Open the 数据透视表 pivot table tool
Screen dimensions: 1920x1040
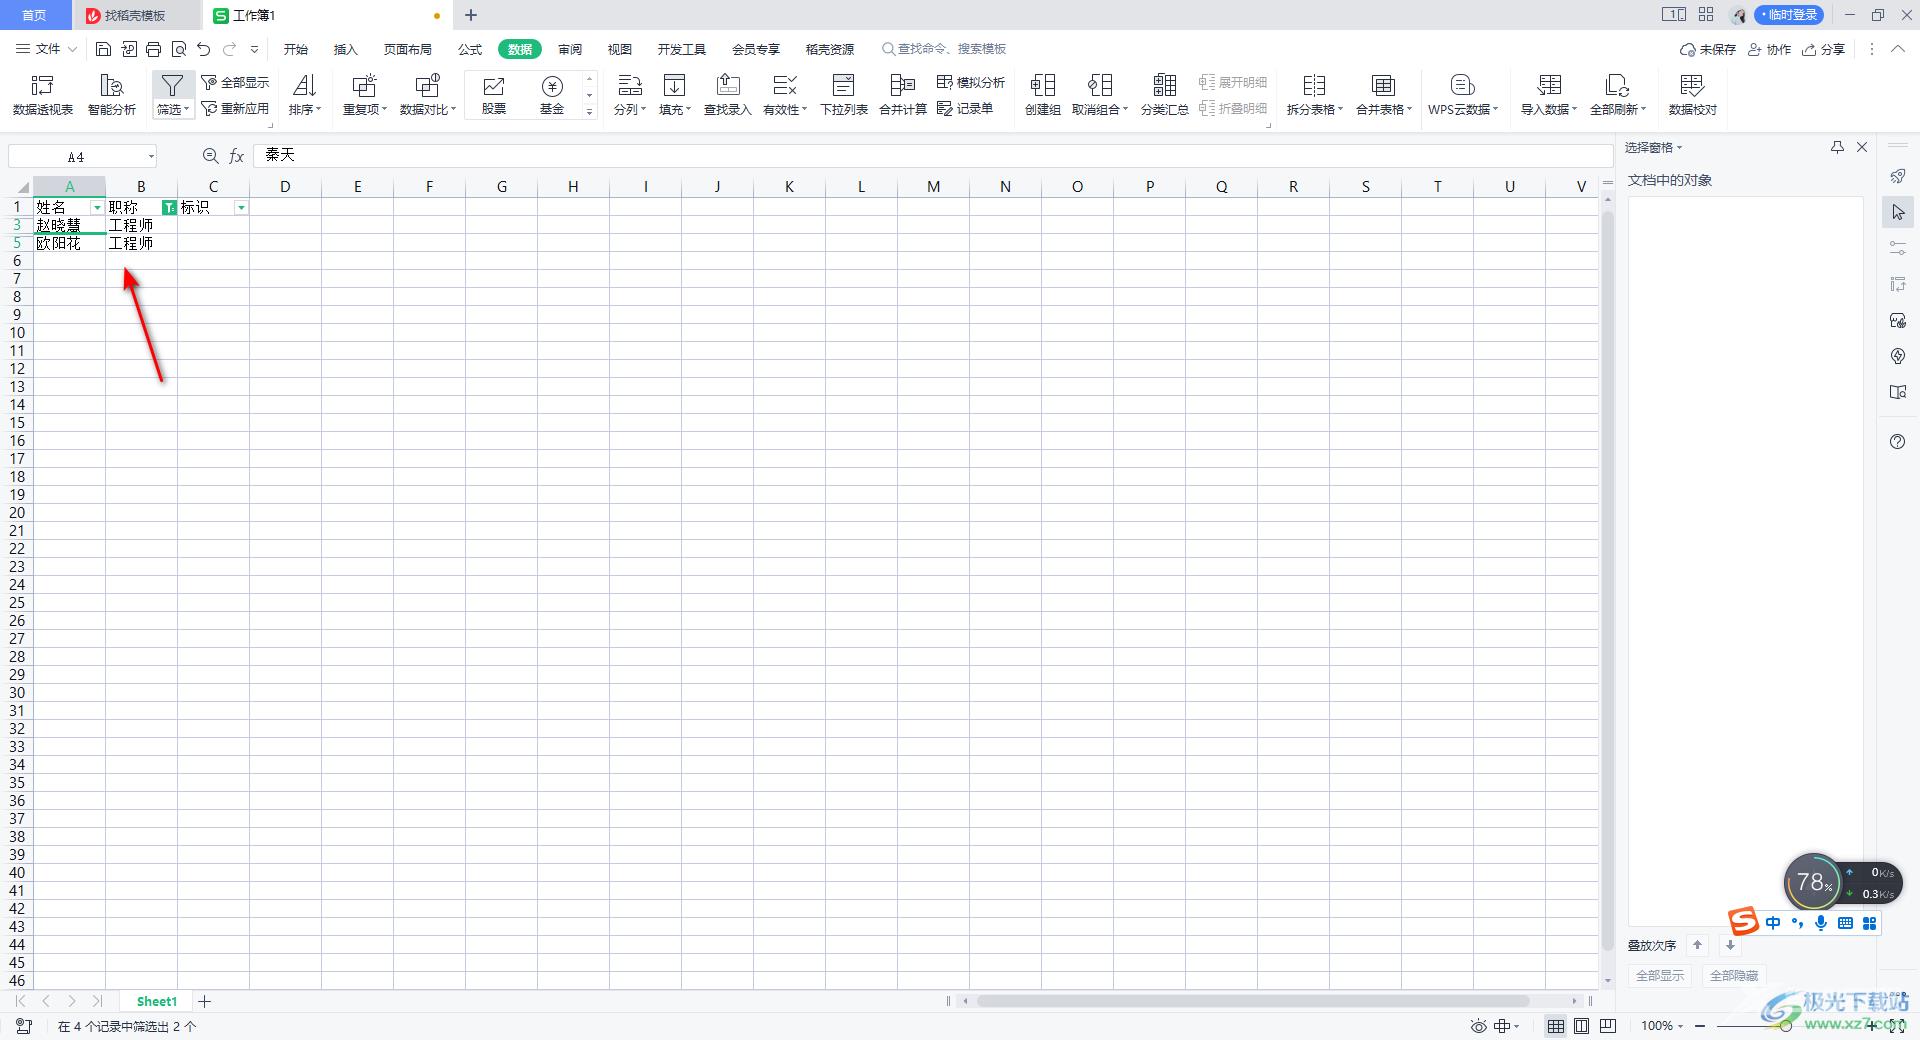[42, 95]
